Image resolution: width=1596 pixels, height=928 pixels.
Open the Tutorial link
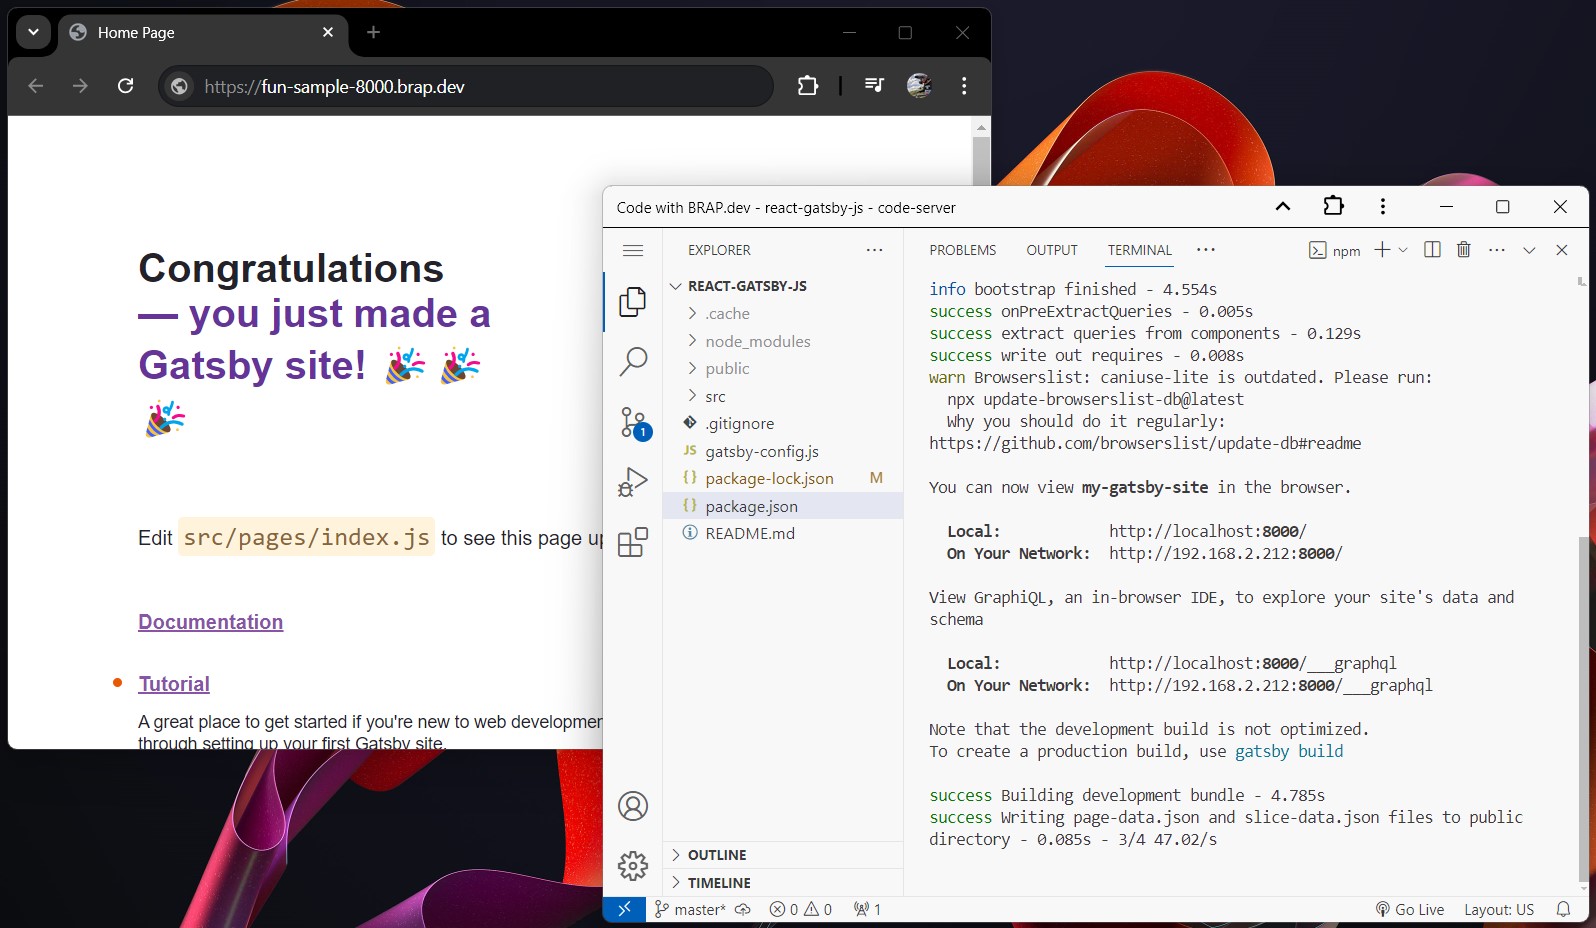[x=174, y=684]
